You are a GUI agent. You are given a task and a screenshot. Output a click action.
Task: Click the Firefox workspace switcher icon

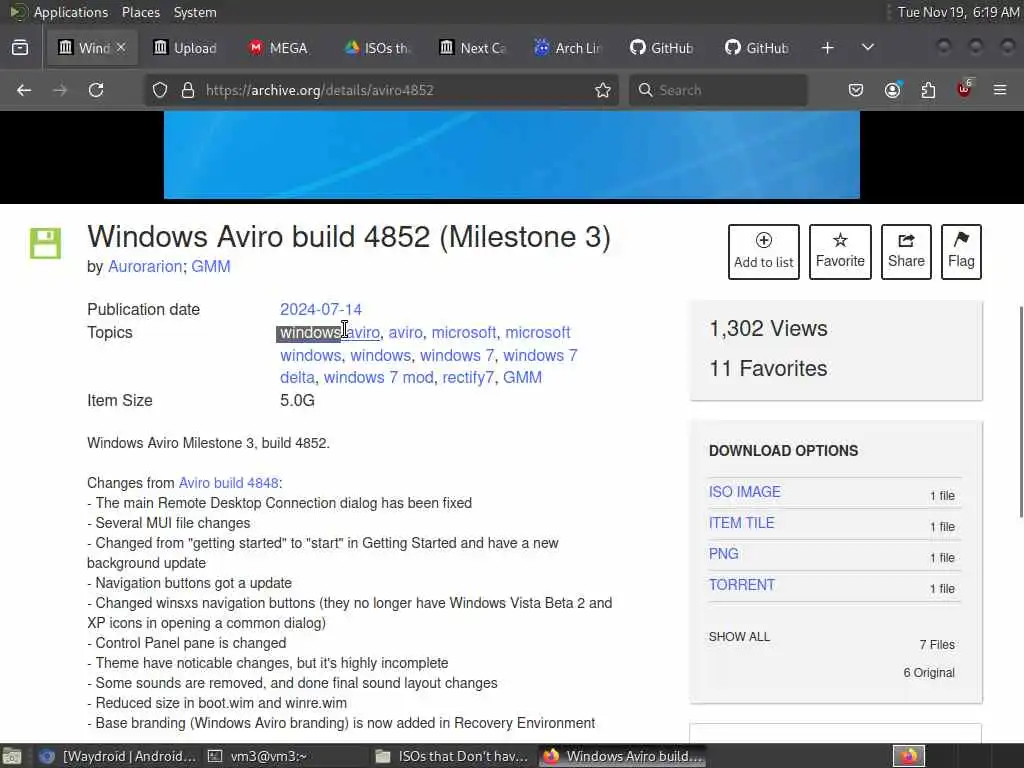point(909,756)
